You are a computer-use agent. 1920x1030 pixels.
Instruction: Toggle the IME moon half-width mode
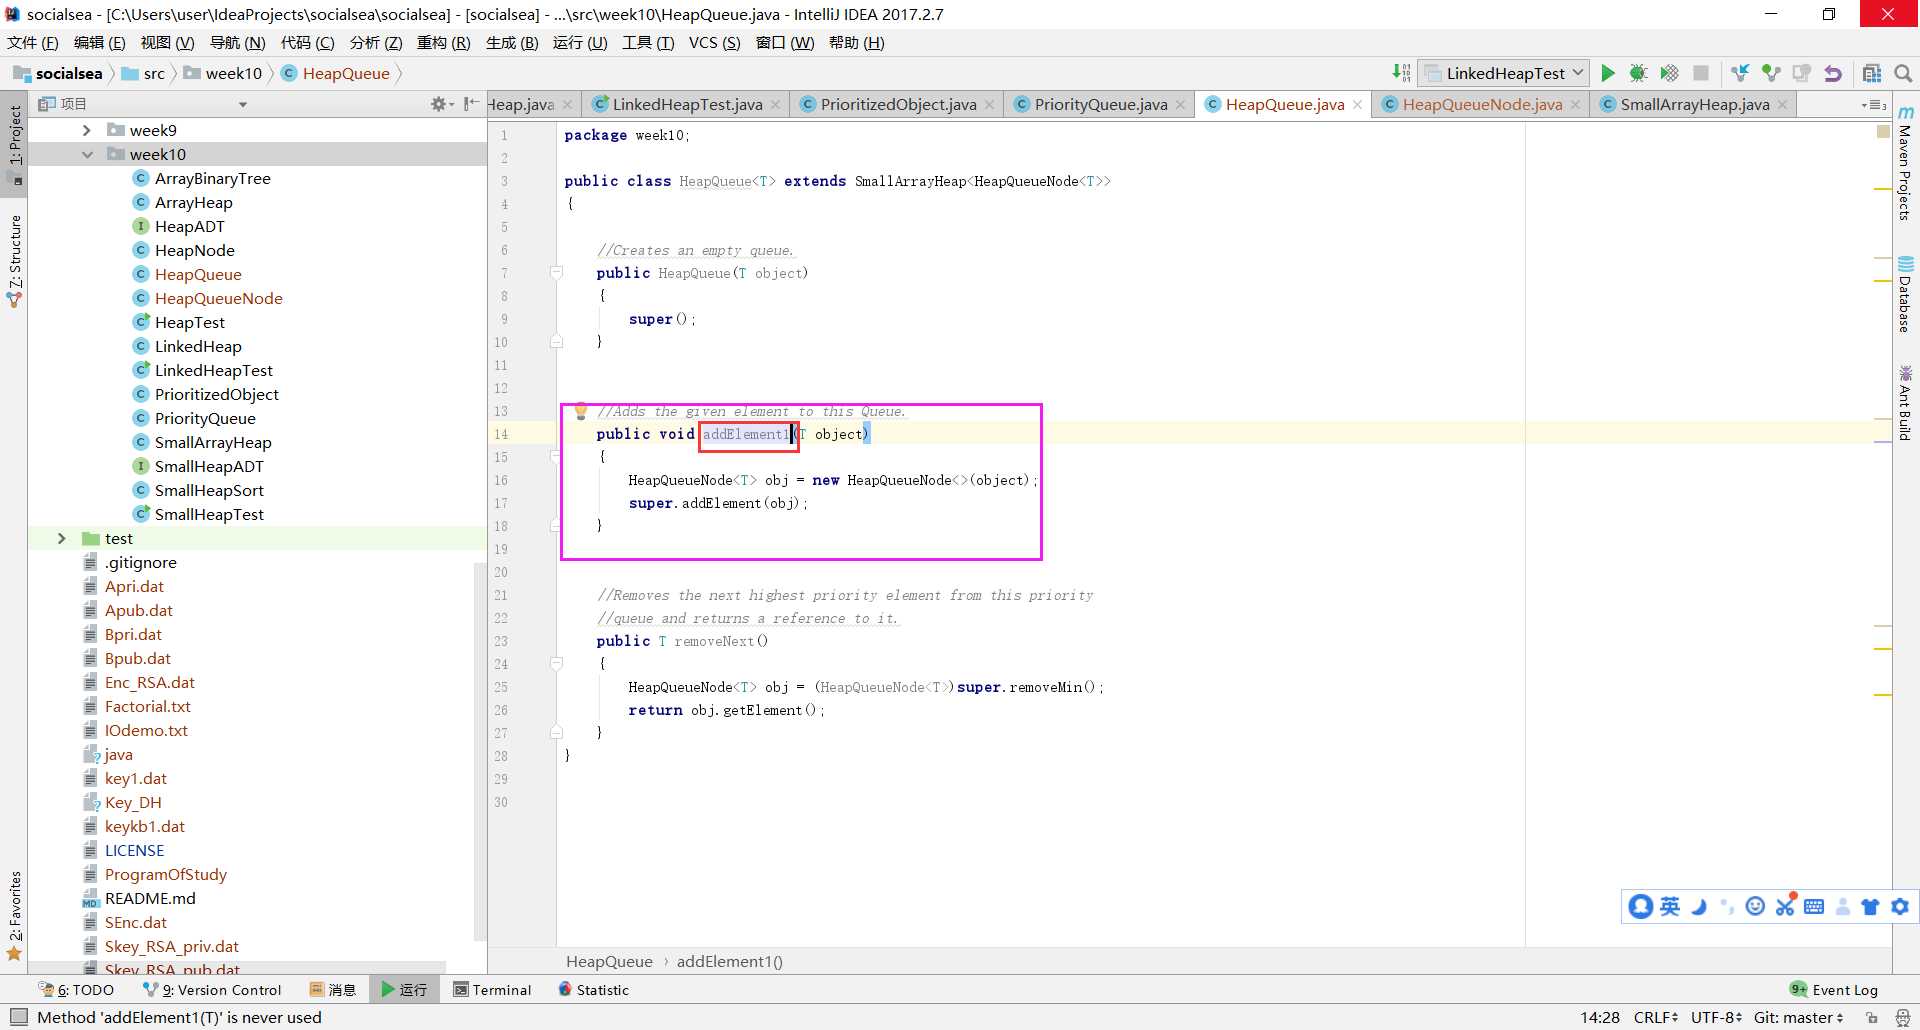pyautogui.click(x=1698, y=906)
